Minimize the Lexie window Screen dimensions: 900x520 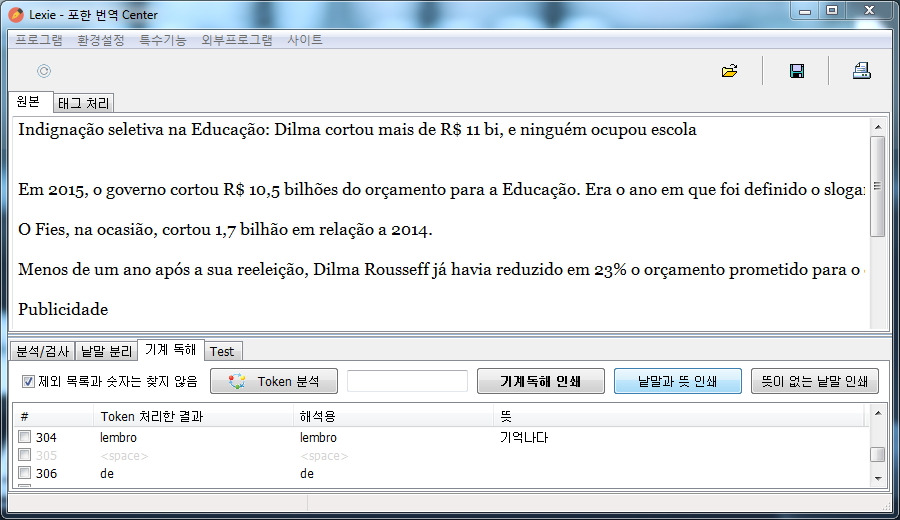(805, 11)
